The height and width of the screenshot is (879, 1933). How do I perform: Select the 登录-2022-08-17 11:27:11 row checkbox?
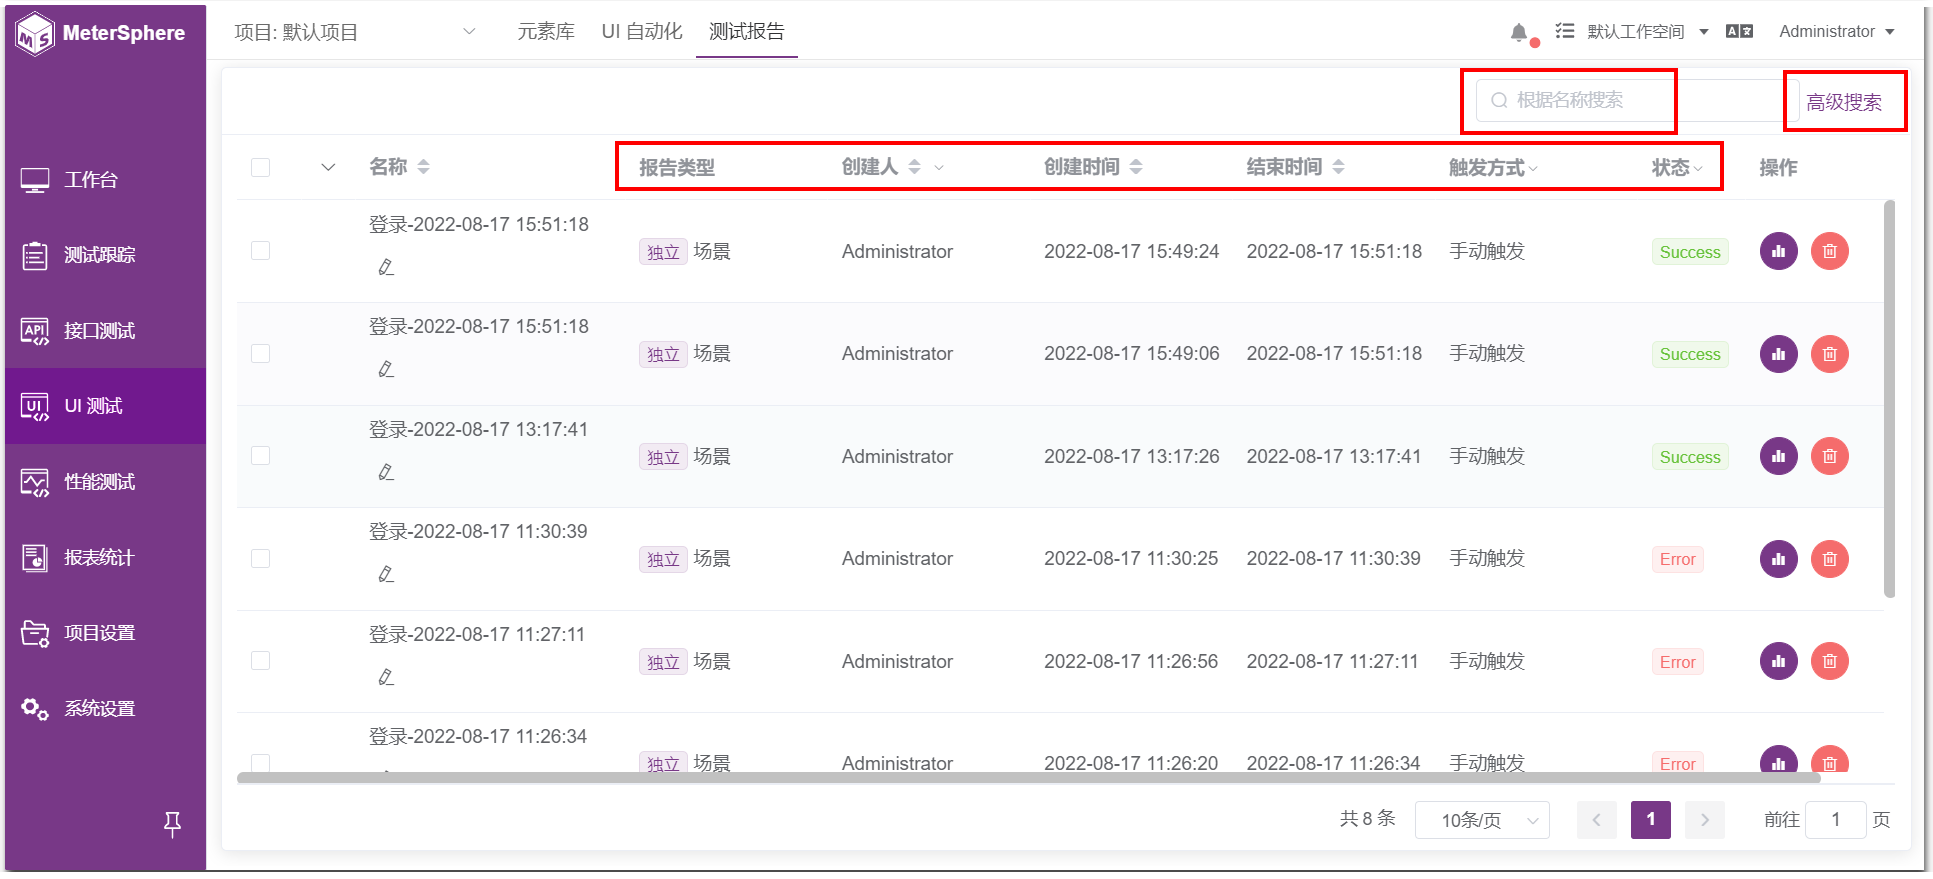260,661
